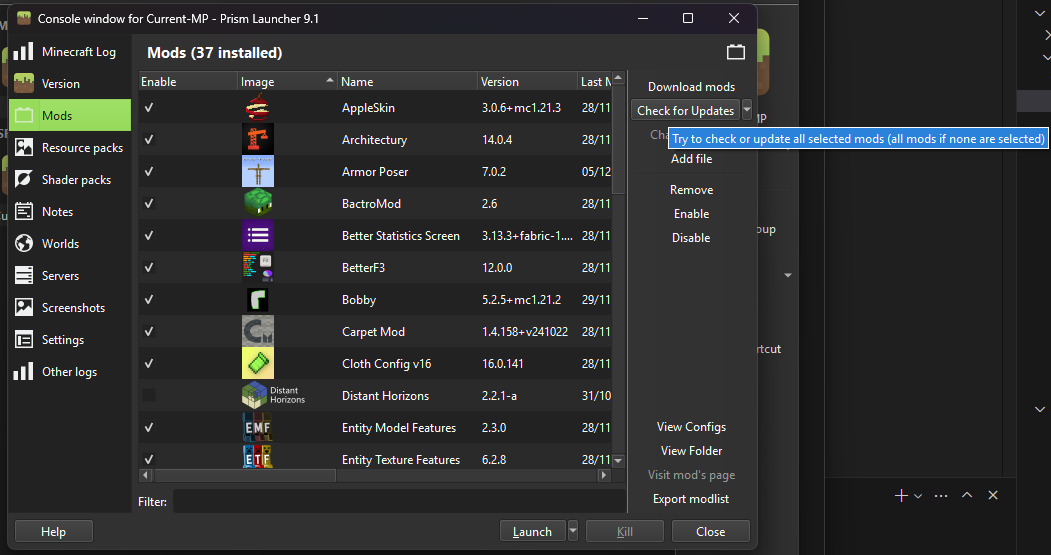Image resolution: width=1051 pixels, height=555 pixels.
Task: Open the Screenshots sidebar icon
Action: click(x=24, y=308)
